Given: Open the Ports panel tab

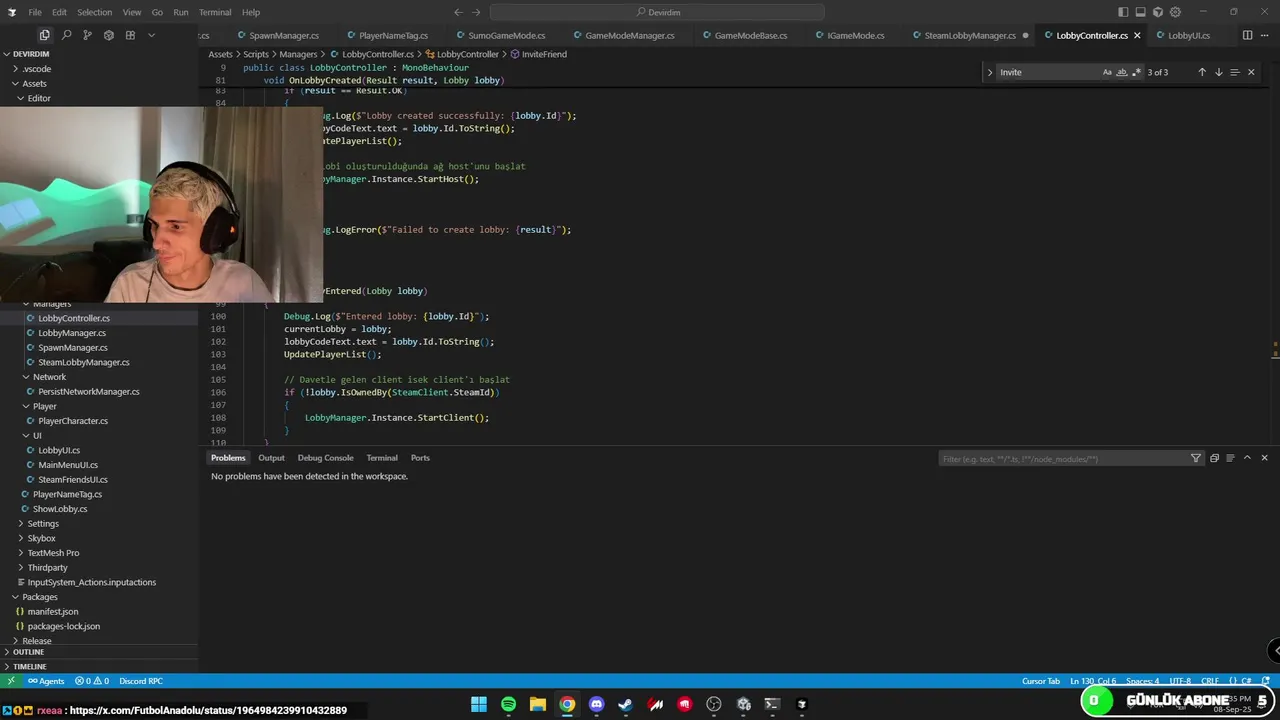Looking at the screenshot, I should [x=420, y=458].
